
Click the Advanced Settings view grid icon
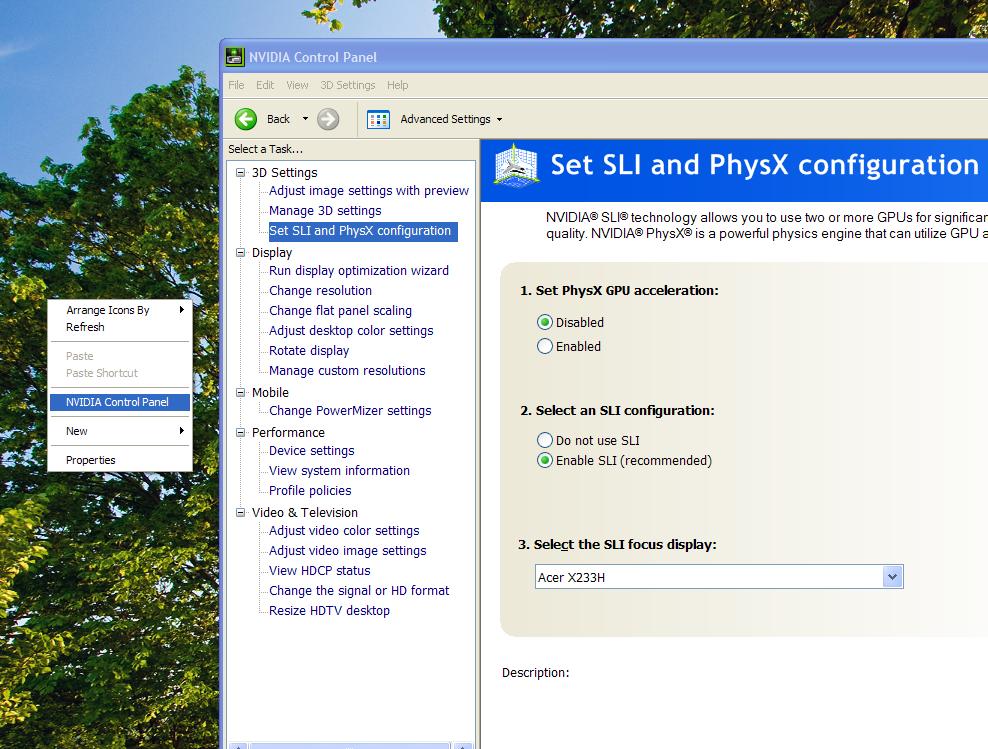point(378,119)
